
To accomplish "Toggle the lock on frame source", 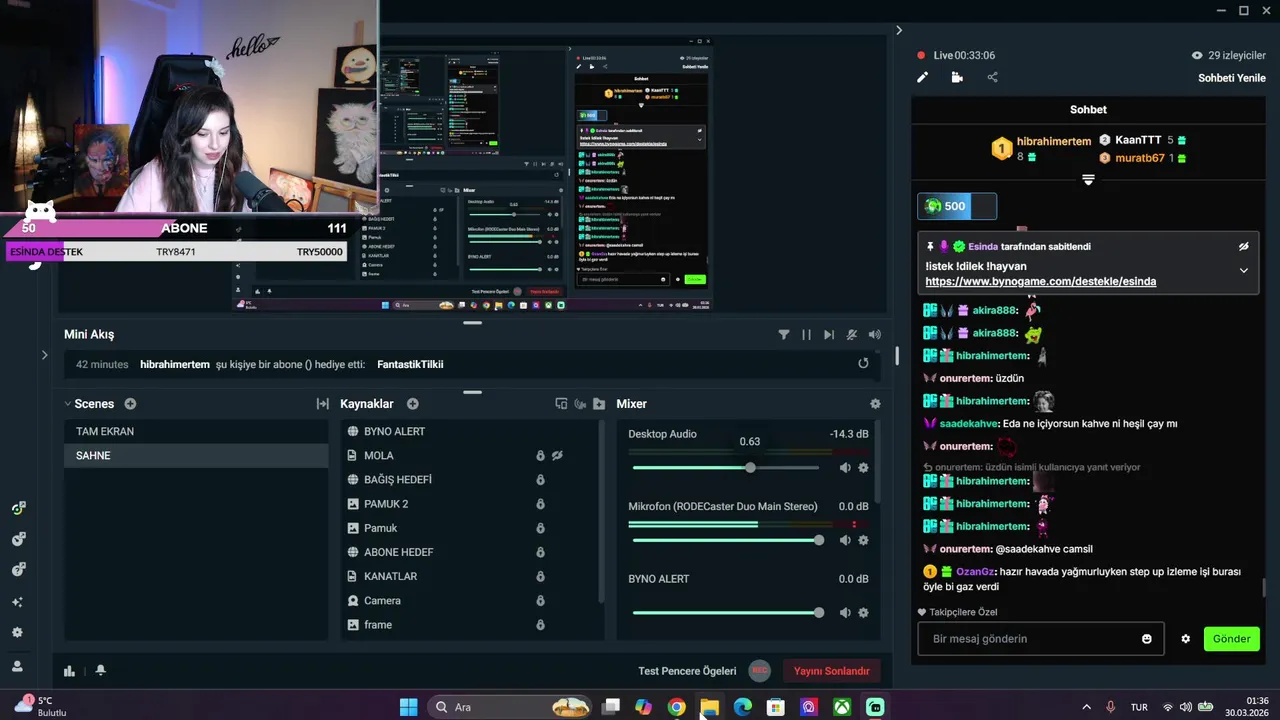I will click(x=540, y=625).
